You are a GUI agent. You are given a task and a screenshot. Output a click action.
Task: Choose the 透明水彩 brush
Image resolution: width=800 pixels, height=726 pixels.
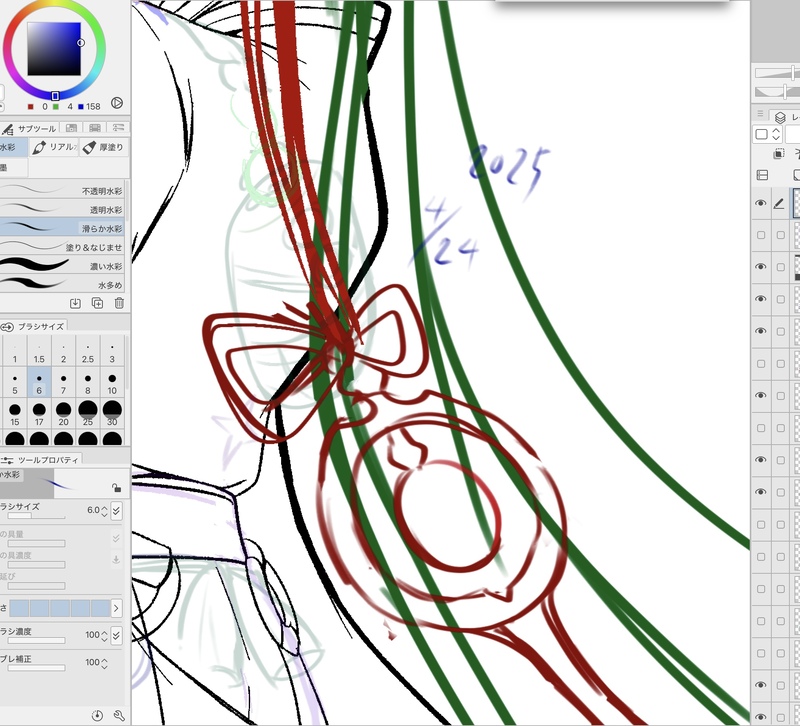click(62, 210)
